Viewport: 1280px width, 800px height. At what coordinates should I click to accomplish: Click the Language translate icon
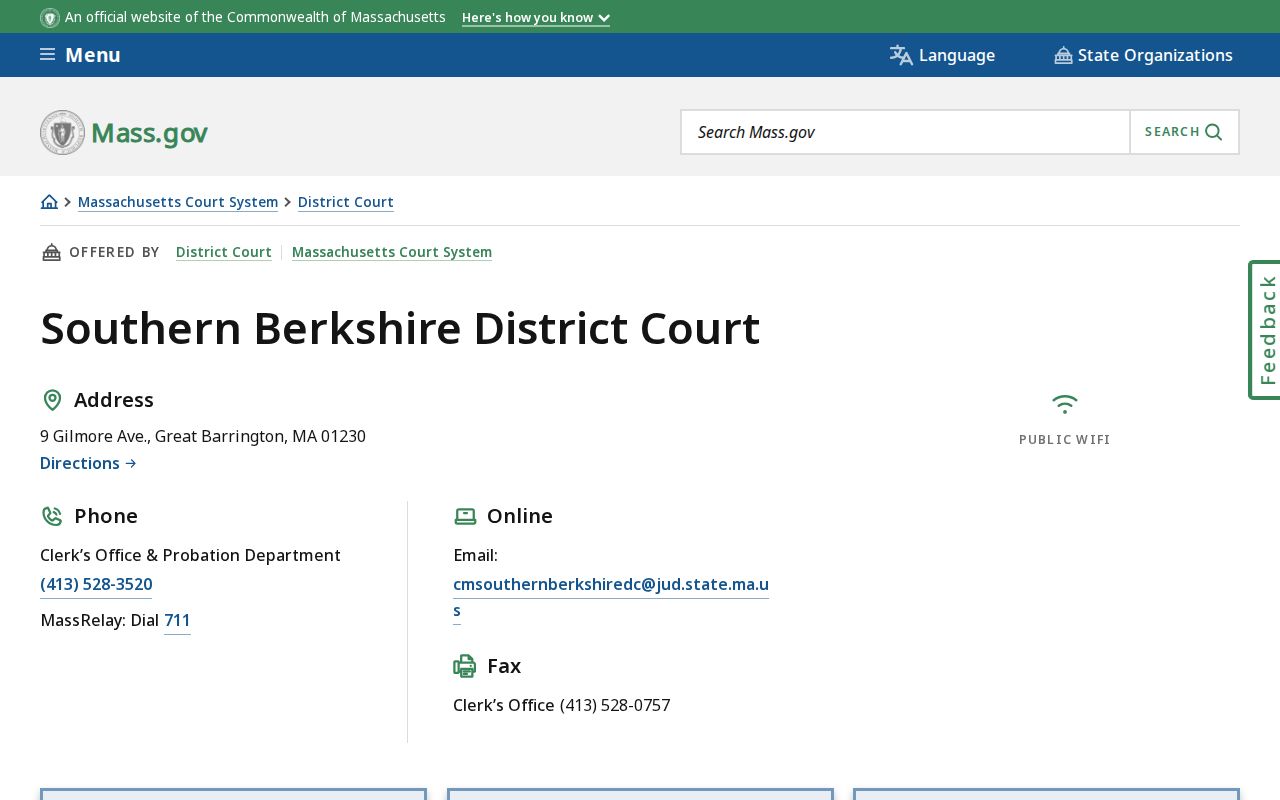[901, 55]
